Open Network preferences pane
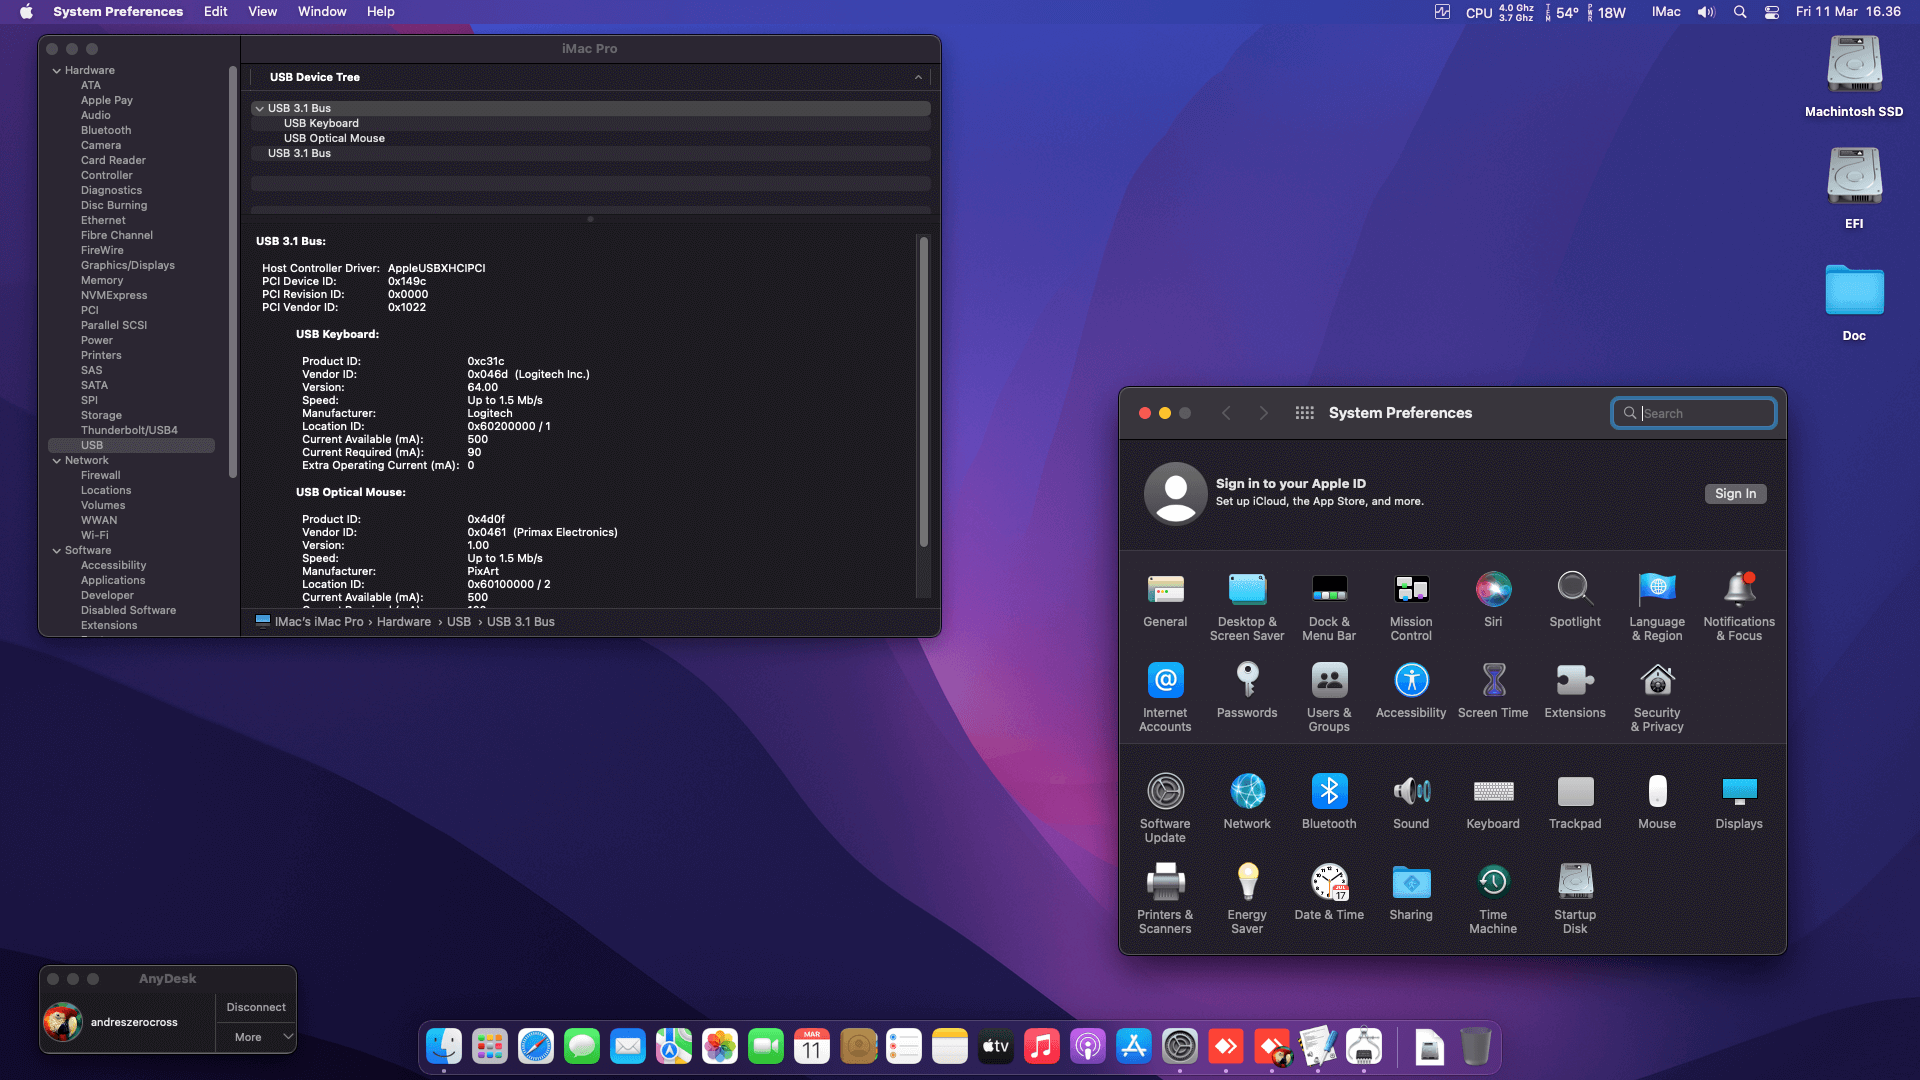The image size is (1920, 1080). [x=1247, y=802]
